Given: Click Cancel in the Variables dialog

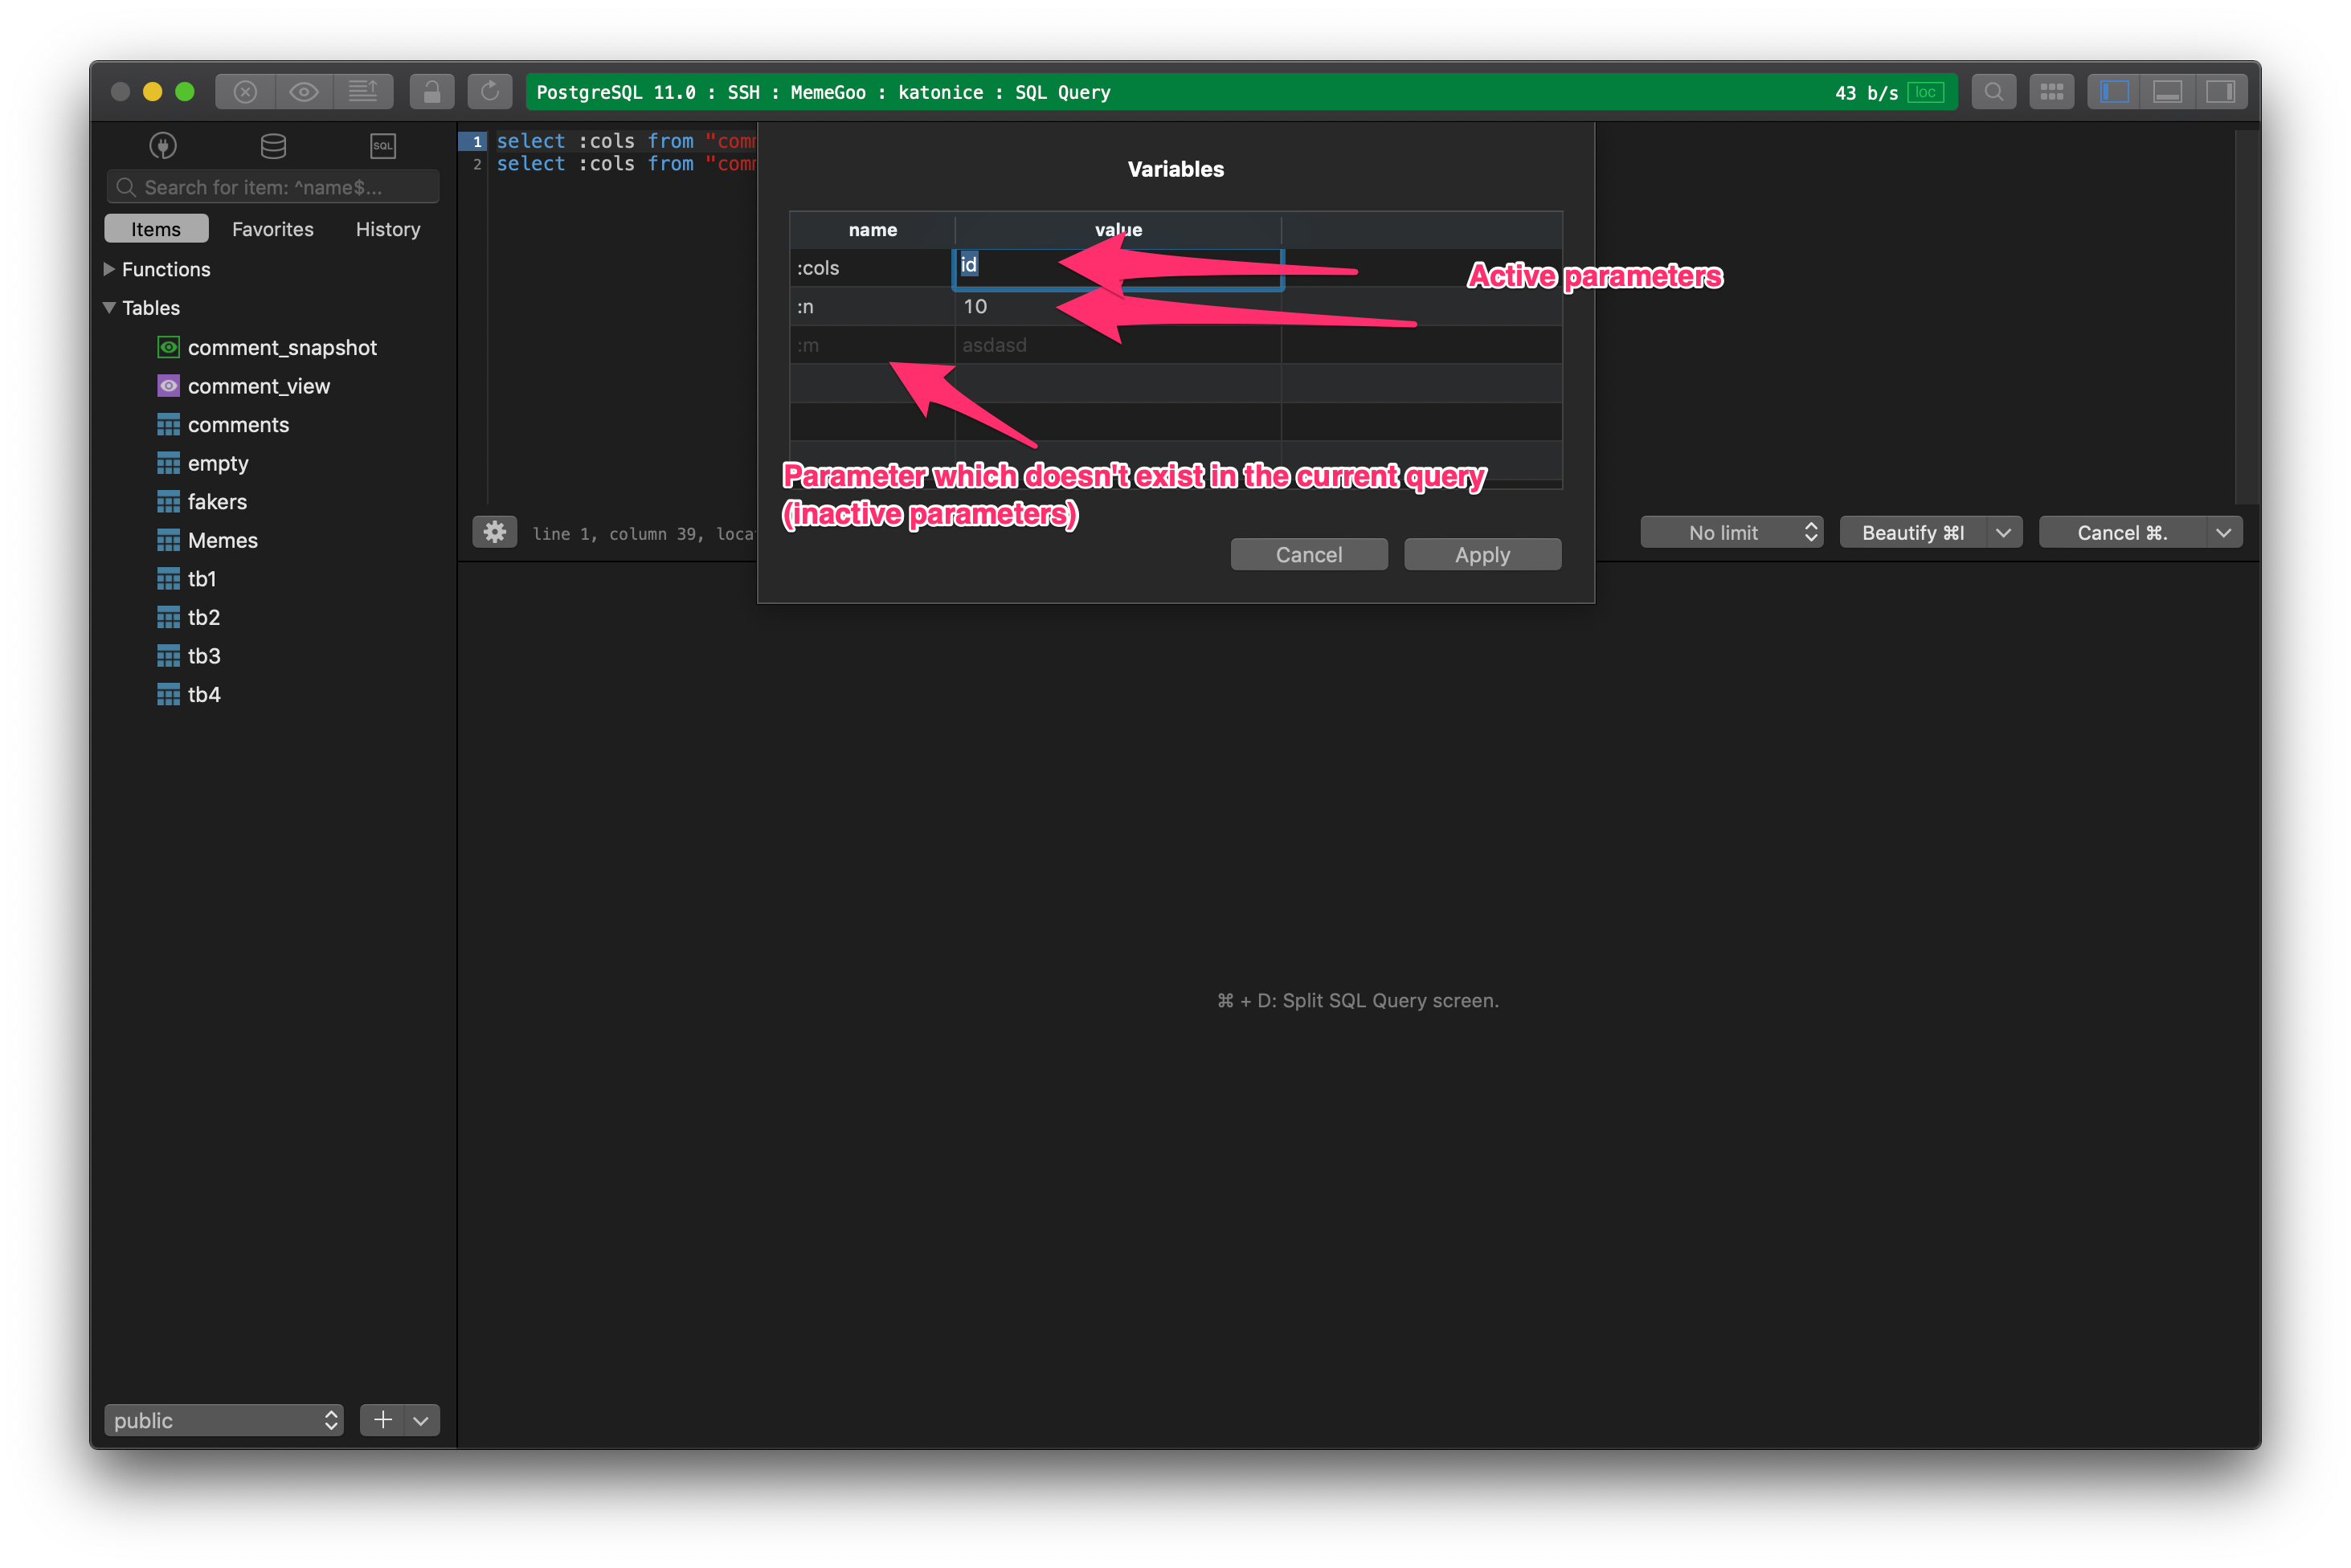Looking at the screenshot, I should tap(1309, 554).
